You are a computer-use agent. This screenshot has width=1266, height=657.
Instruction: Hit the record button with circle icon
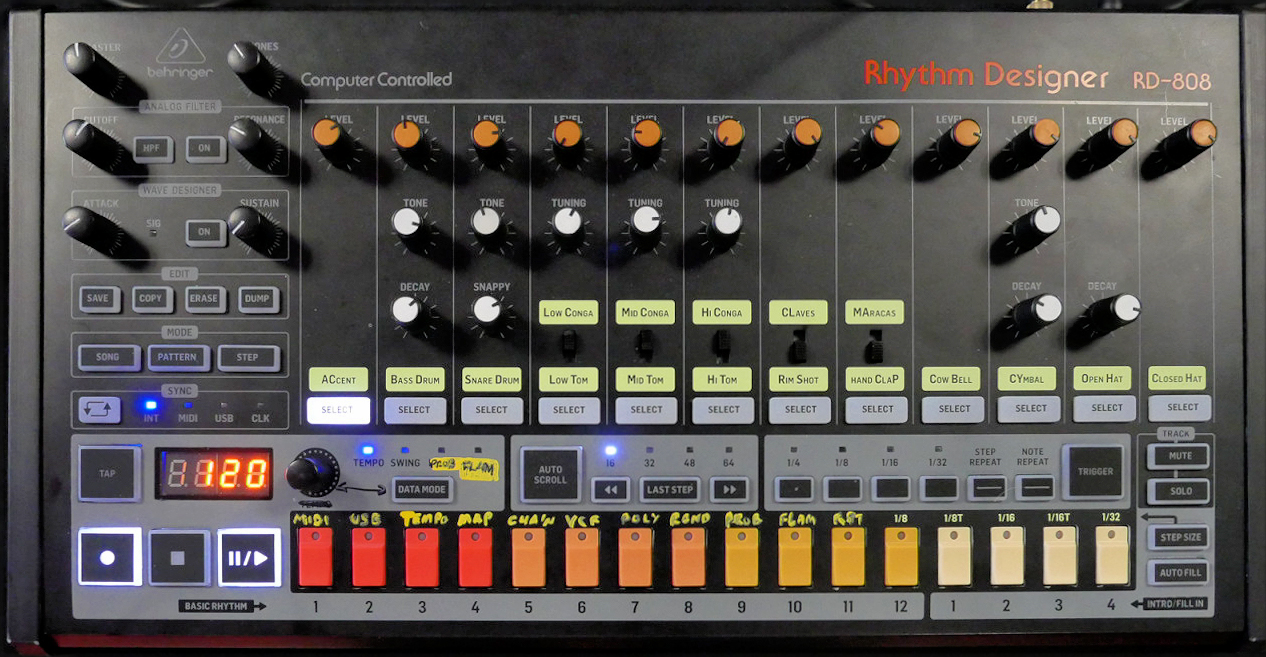point(109,557)
